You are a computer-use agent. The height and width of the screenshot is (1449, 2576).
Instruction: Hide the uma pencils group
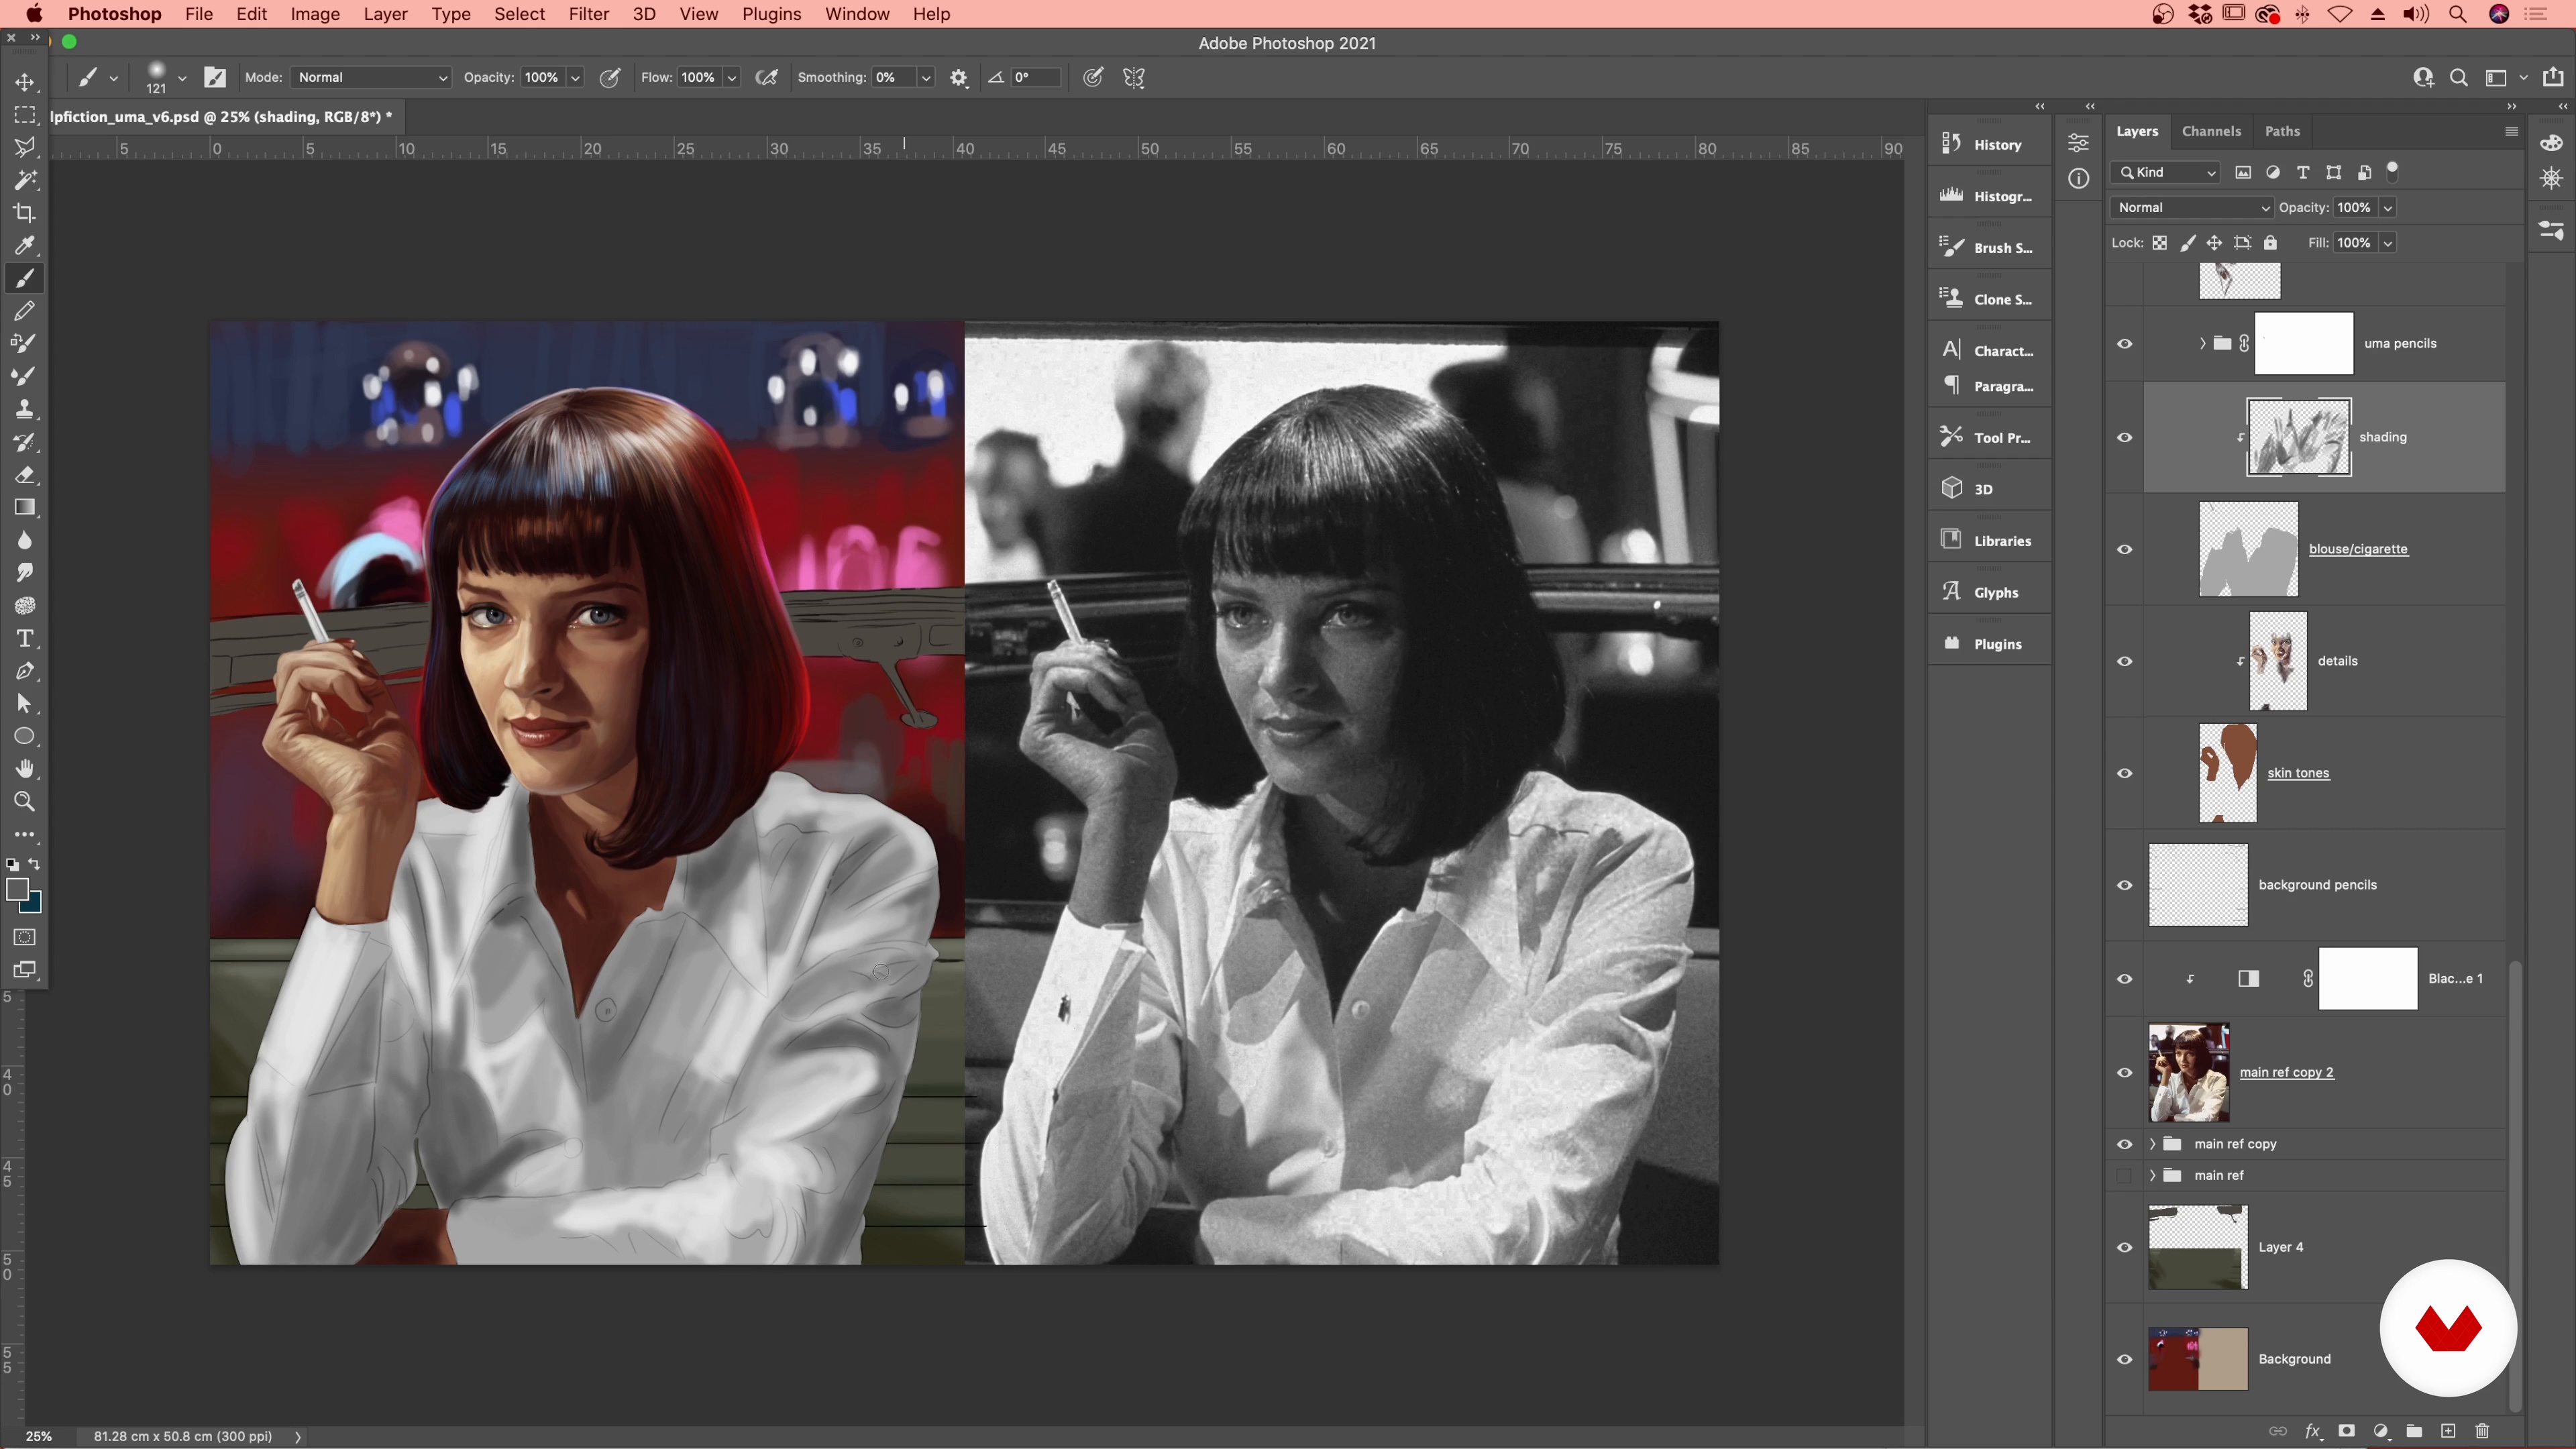pos(2124,343)
